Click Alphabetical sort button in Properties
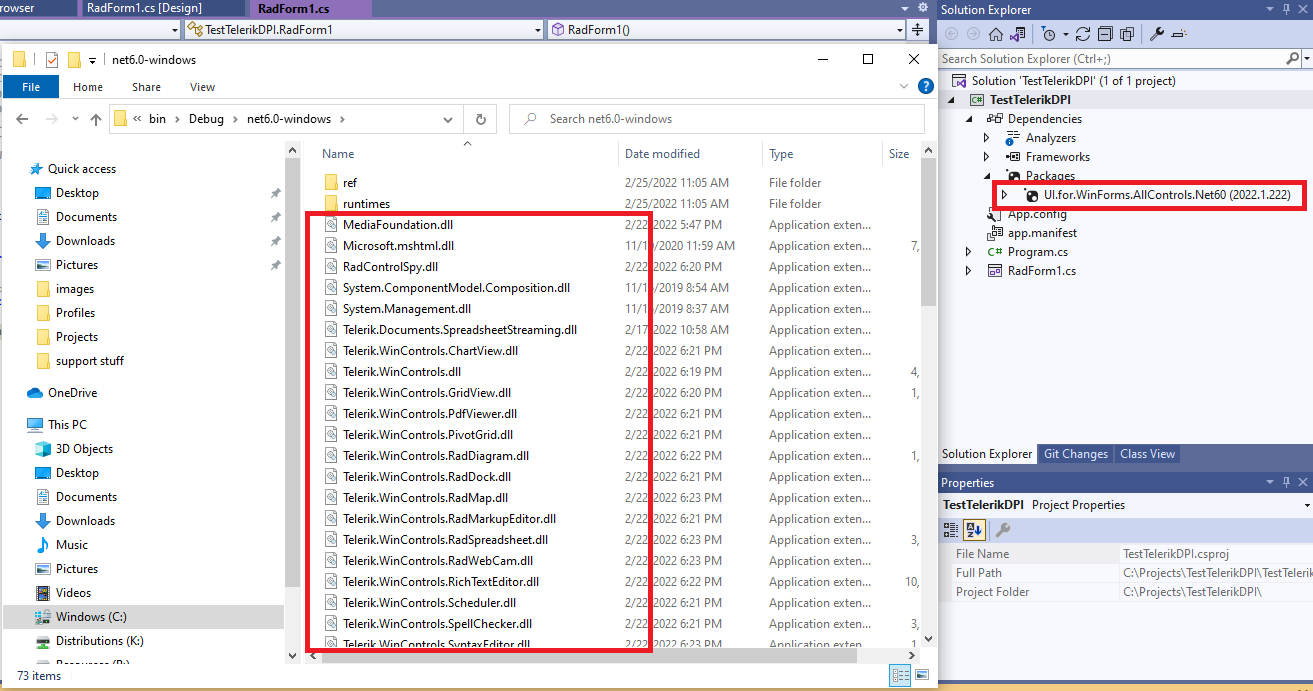The height and width of the screenshot is (691, 1313). pos(976,530)
